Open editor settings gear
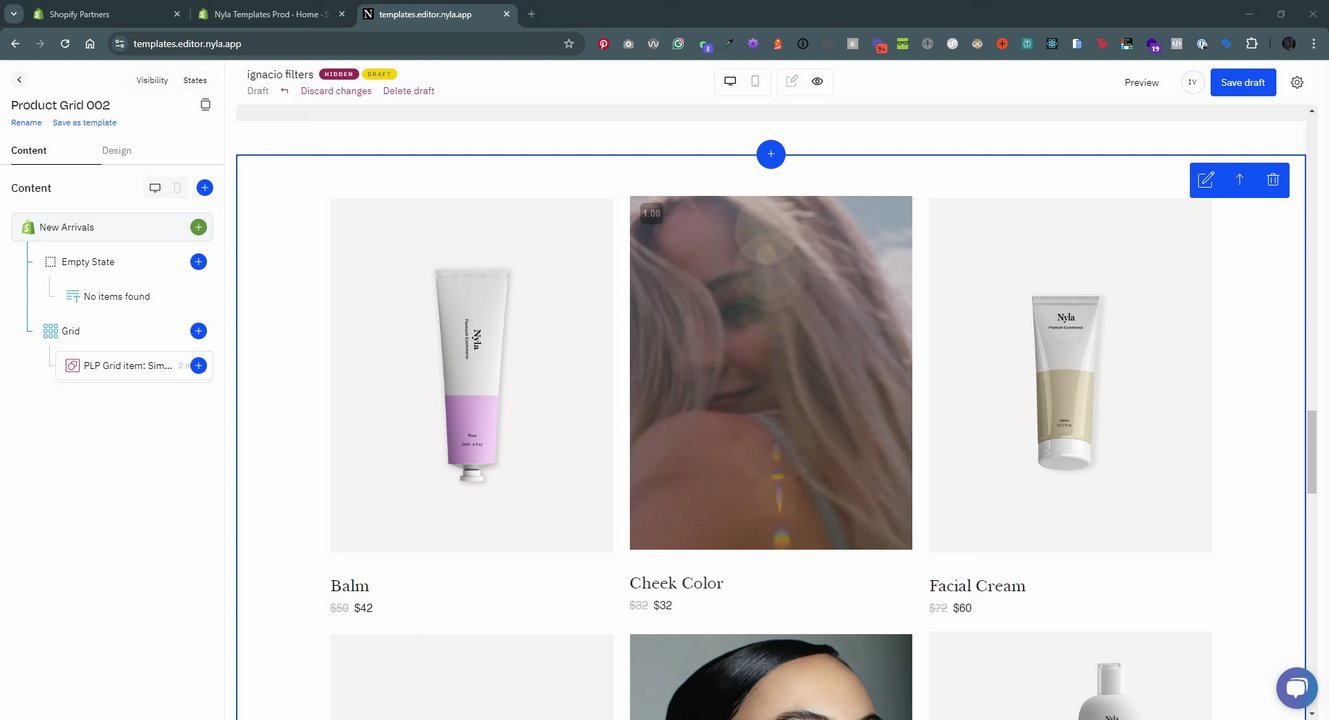 point(1297,83)
